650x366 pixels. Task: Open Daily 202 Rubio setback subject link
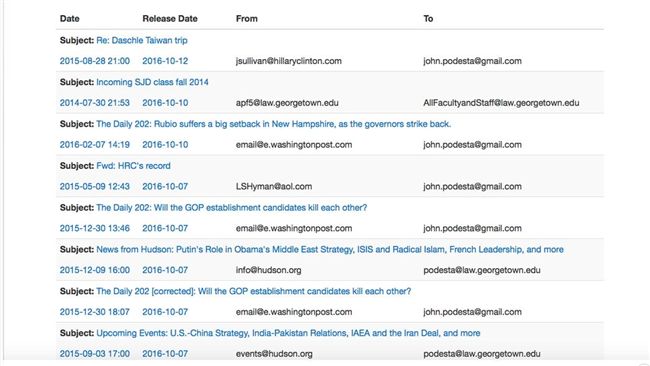[x=274, y=124]
